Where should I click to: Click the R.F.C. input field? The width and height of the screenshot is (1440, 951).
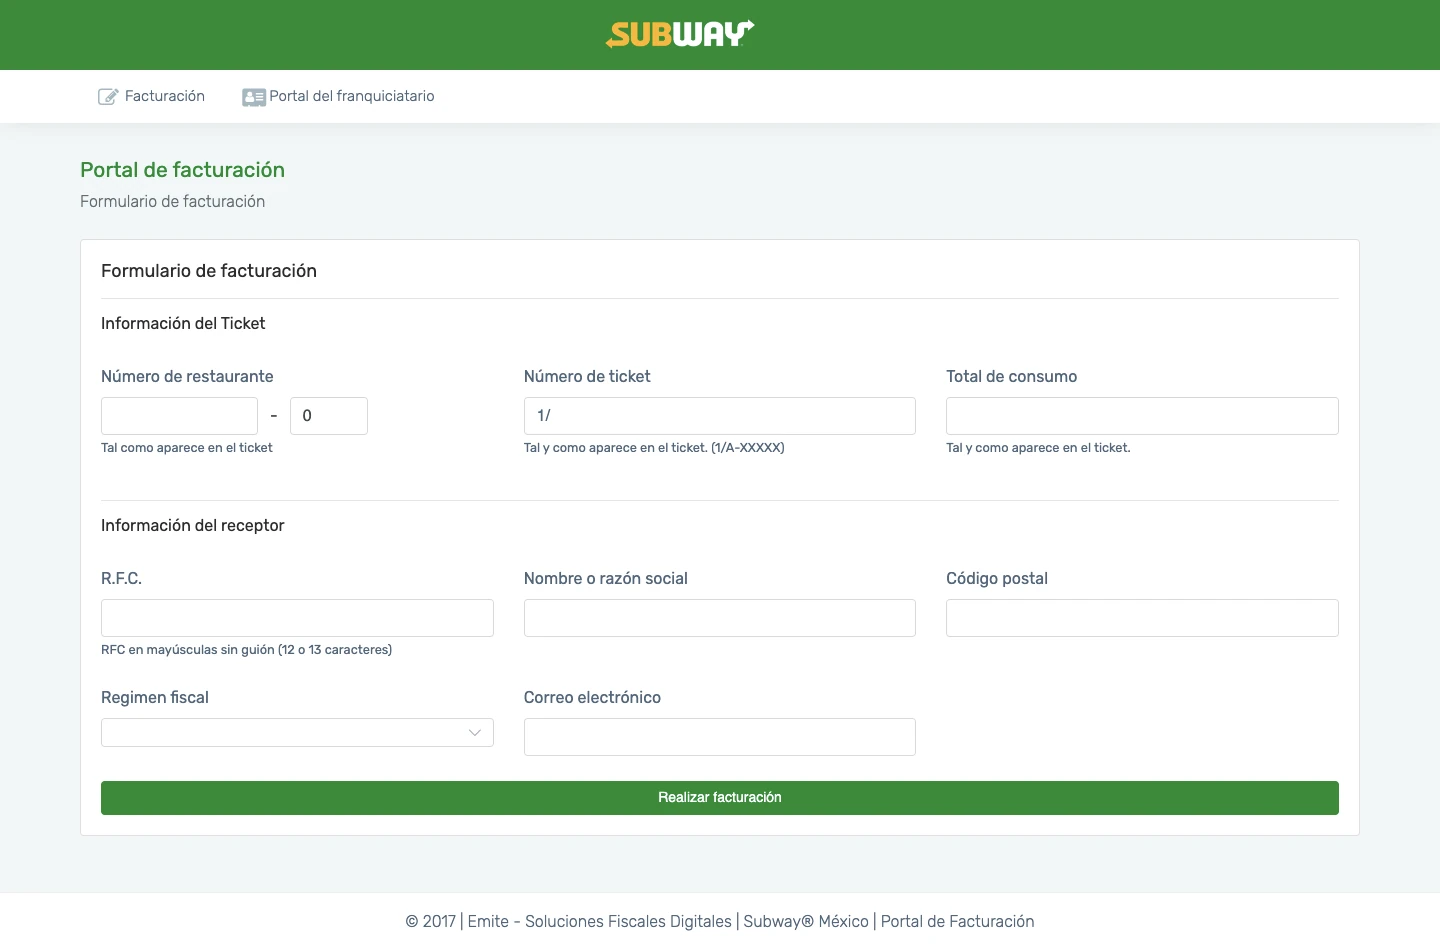pyautogui.click(x=297, y=618)
